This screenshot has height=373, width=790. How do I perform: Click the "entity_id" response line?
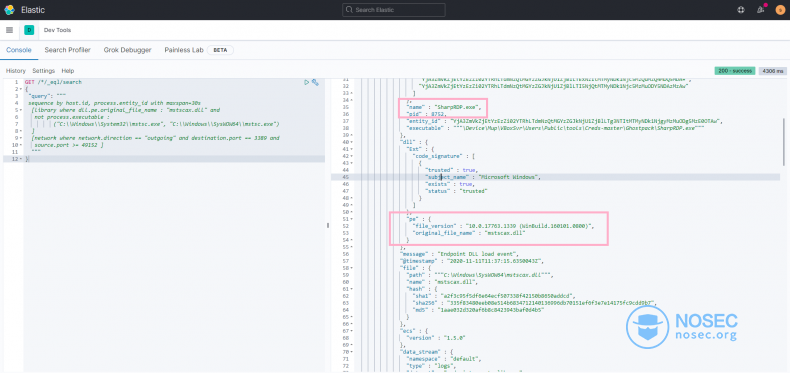(565, 121)
